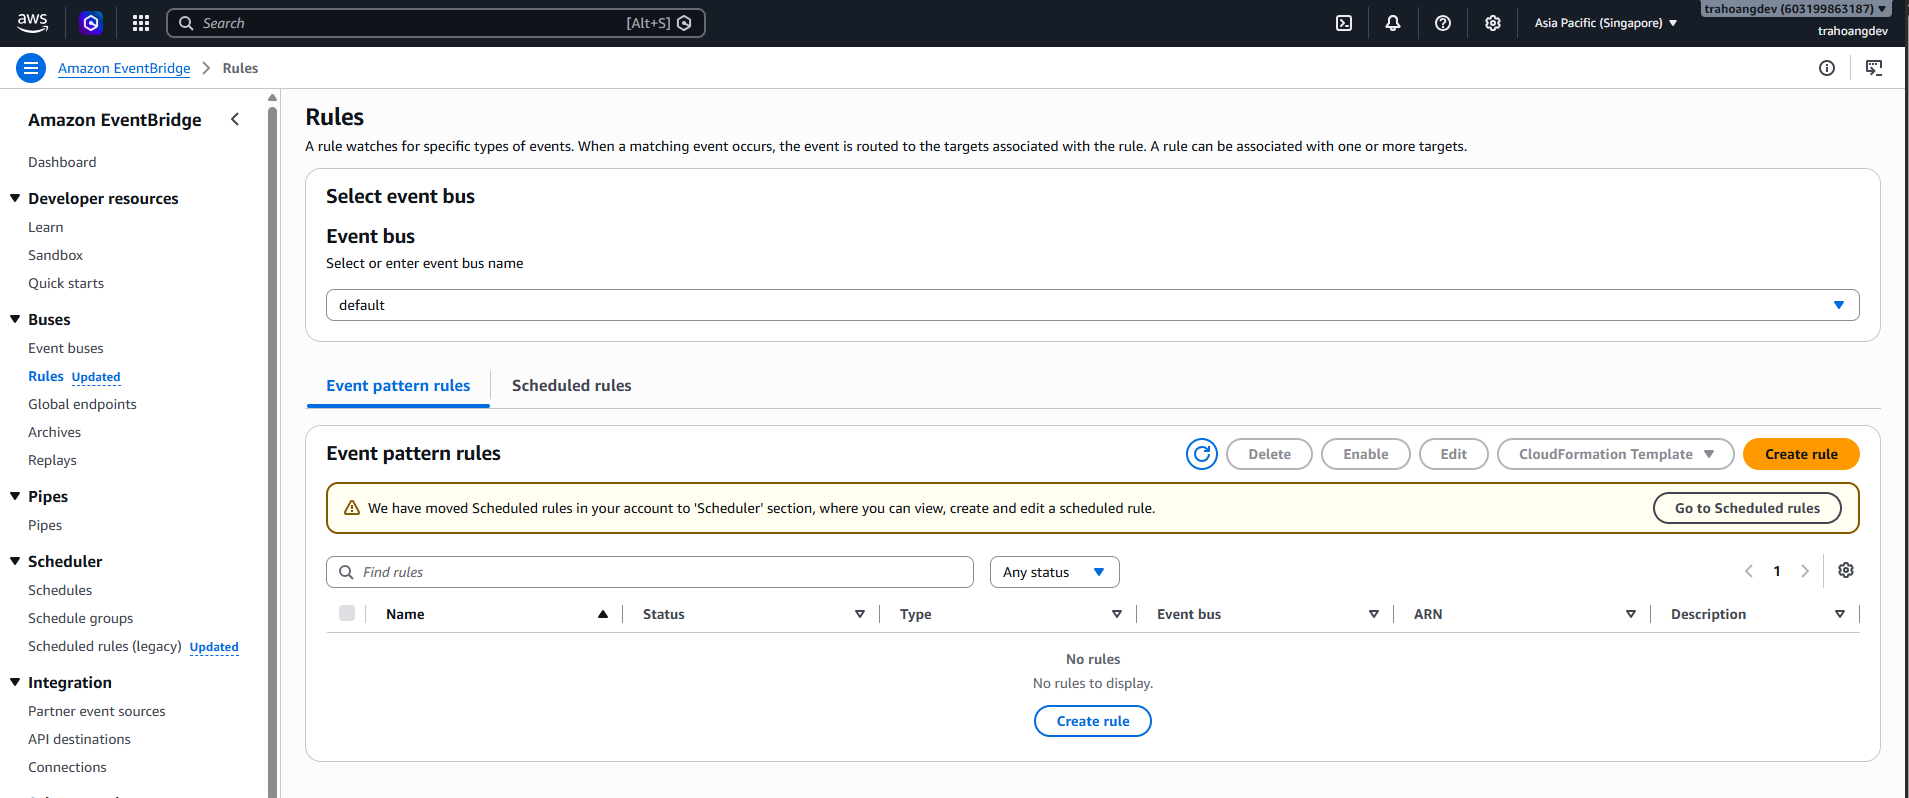Open the AWS console home logo
Viewport: 1909px width, 798px height.
pos(32,22)
